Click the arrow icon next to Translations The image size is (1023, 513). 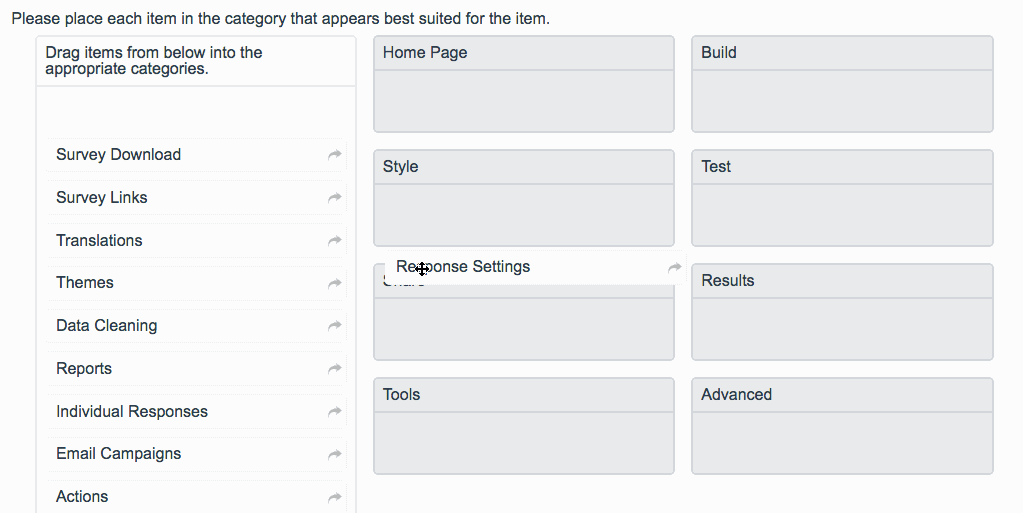point(334,241)
